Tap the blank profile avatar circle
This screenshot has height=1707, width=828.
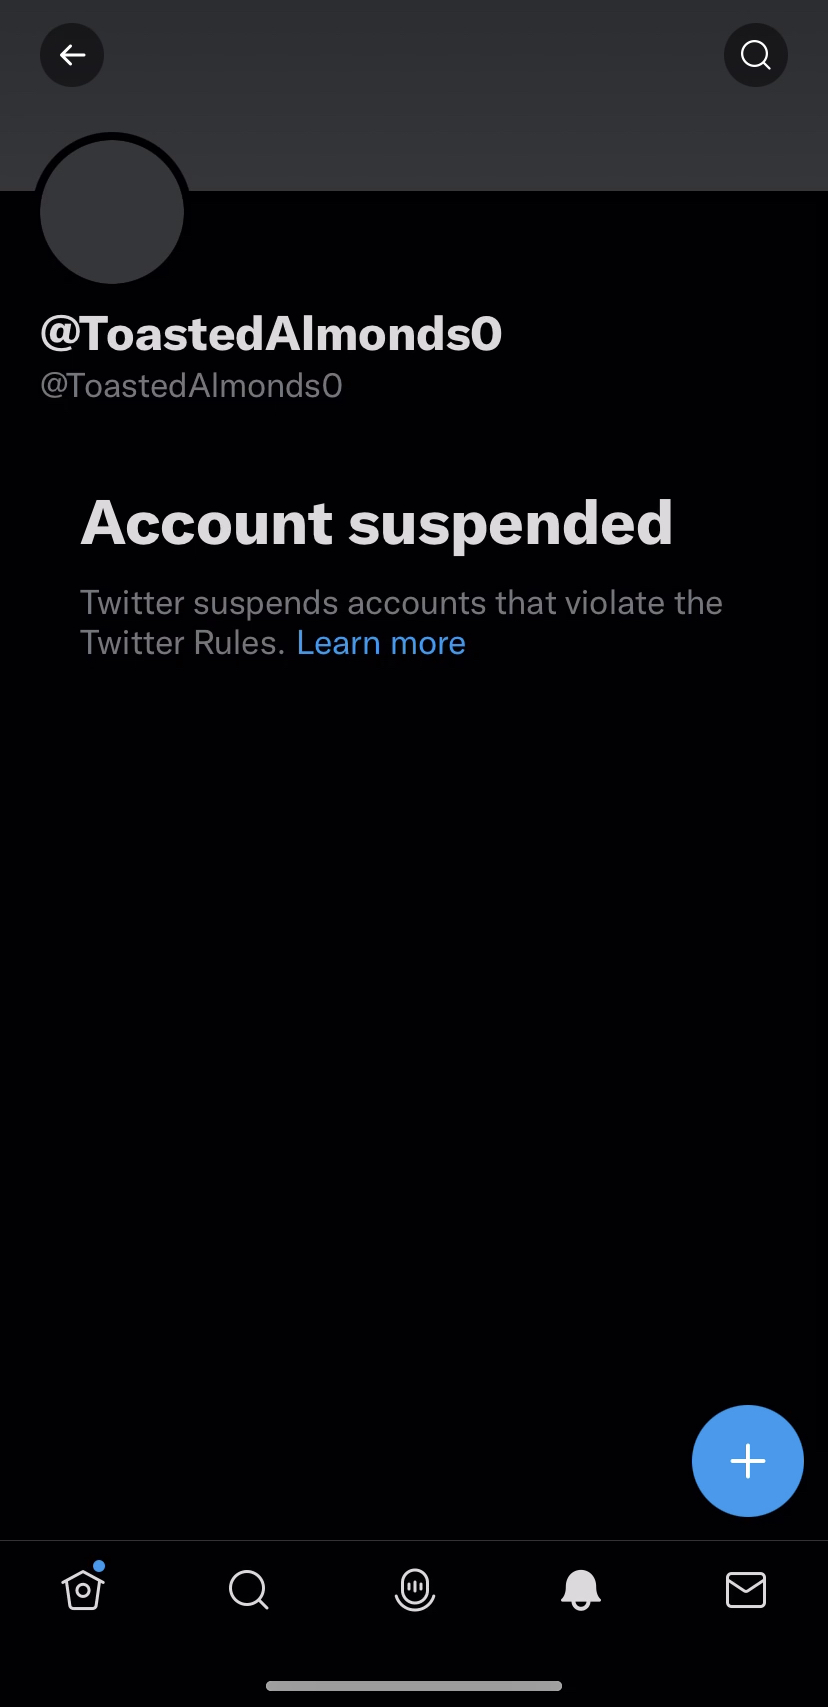[112, 211]
